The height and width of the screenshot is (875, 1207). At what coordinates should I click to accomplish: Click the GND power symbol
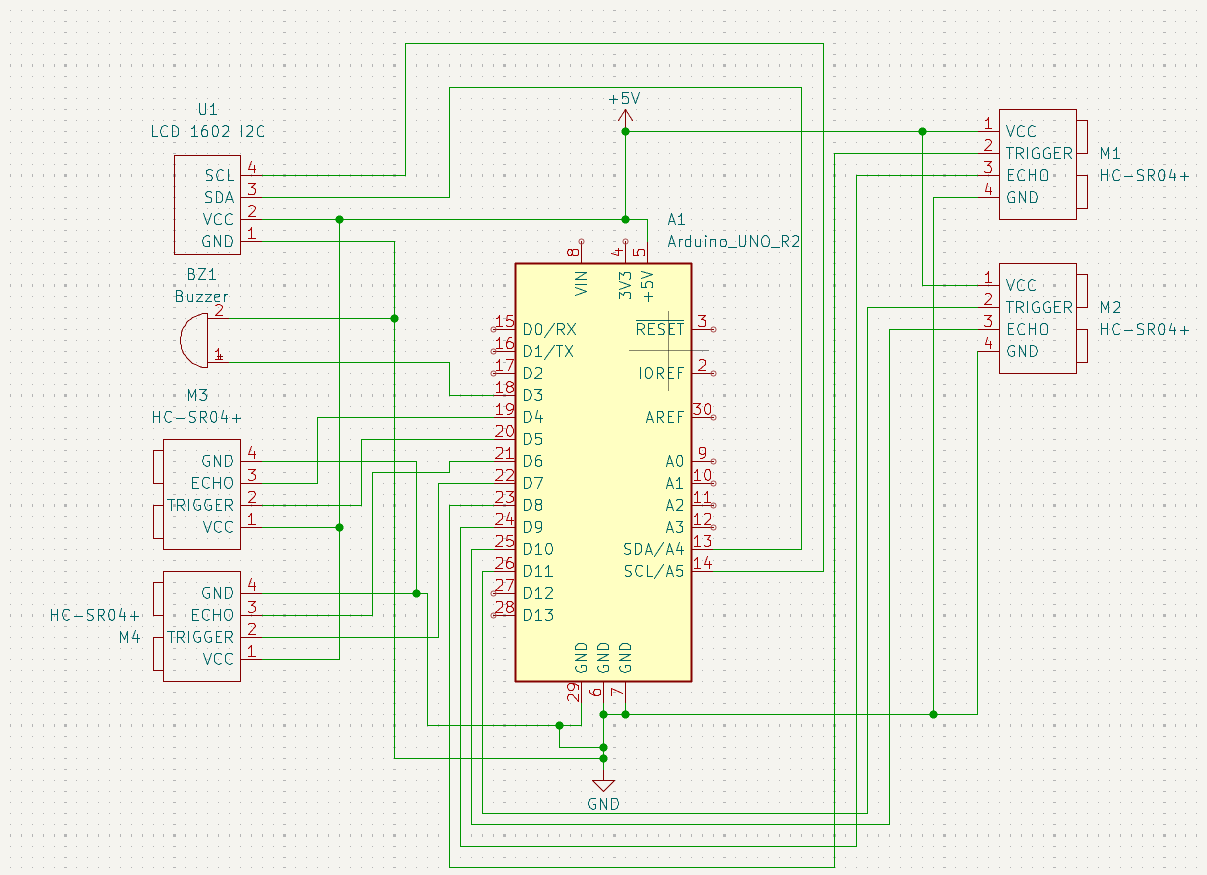click(x=603, y=787)
